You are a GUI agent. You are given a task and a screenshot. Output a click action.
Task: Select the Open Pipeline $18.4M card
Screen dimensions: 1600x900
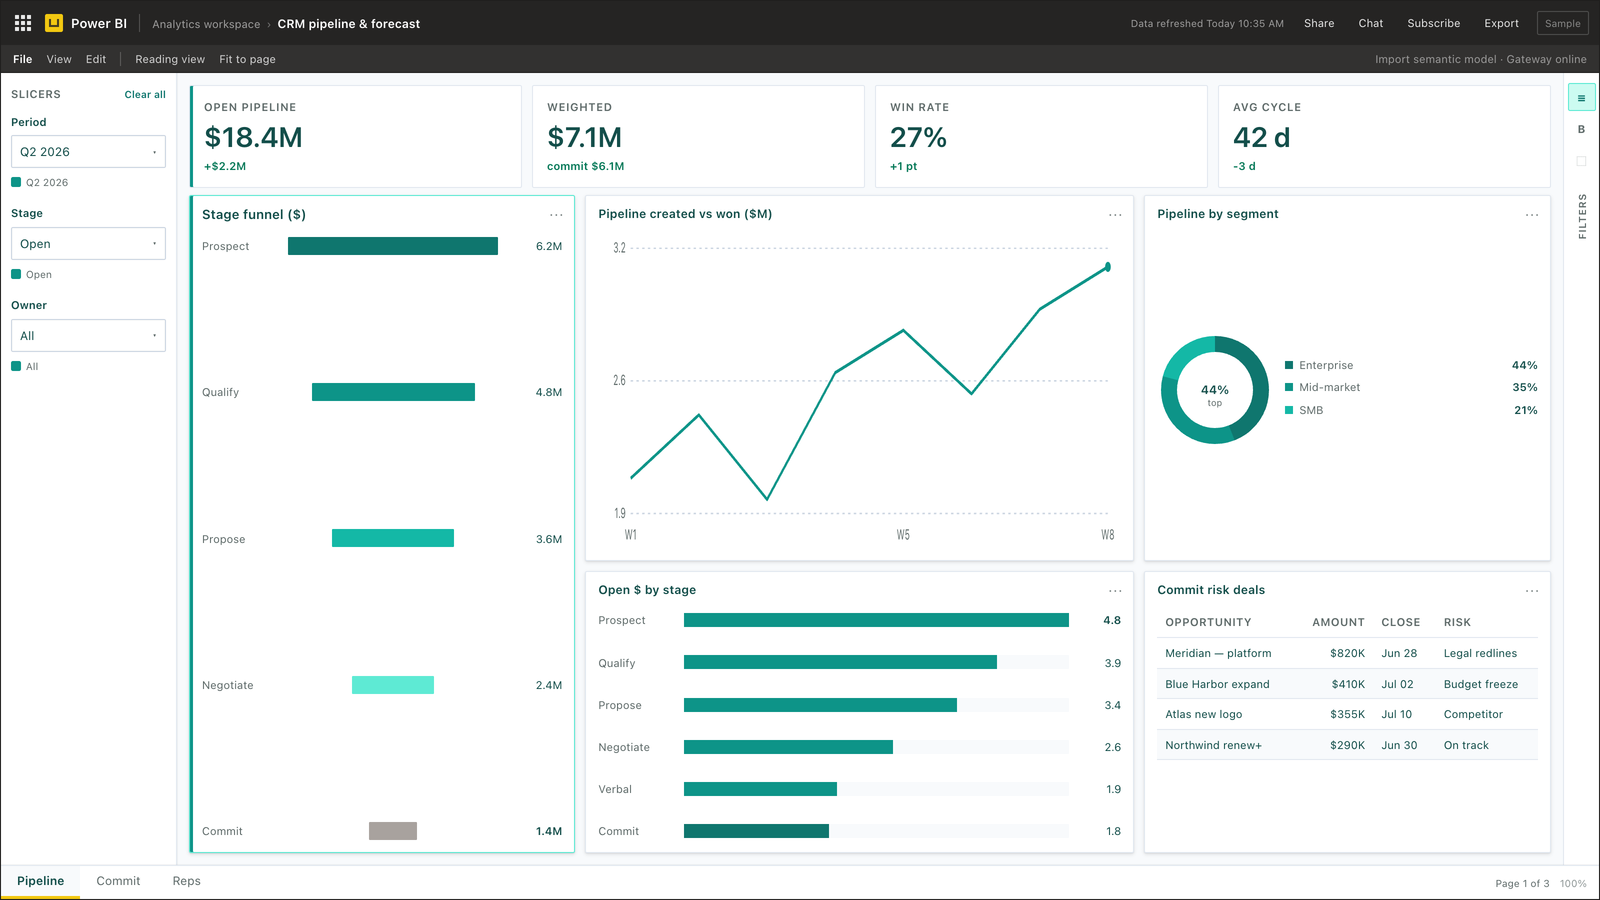(x=356, y=136)
